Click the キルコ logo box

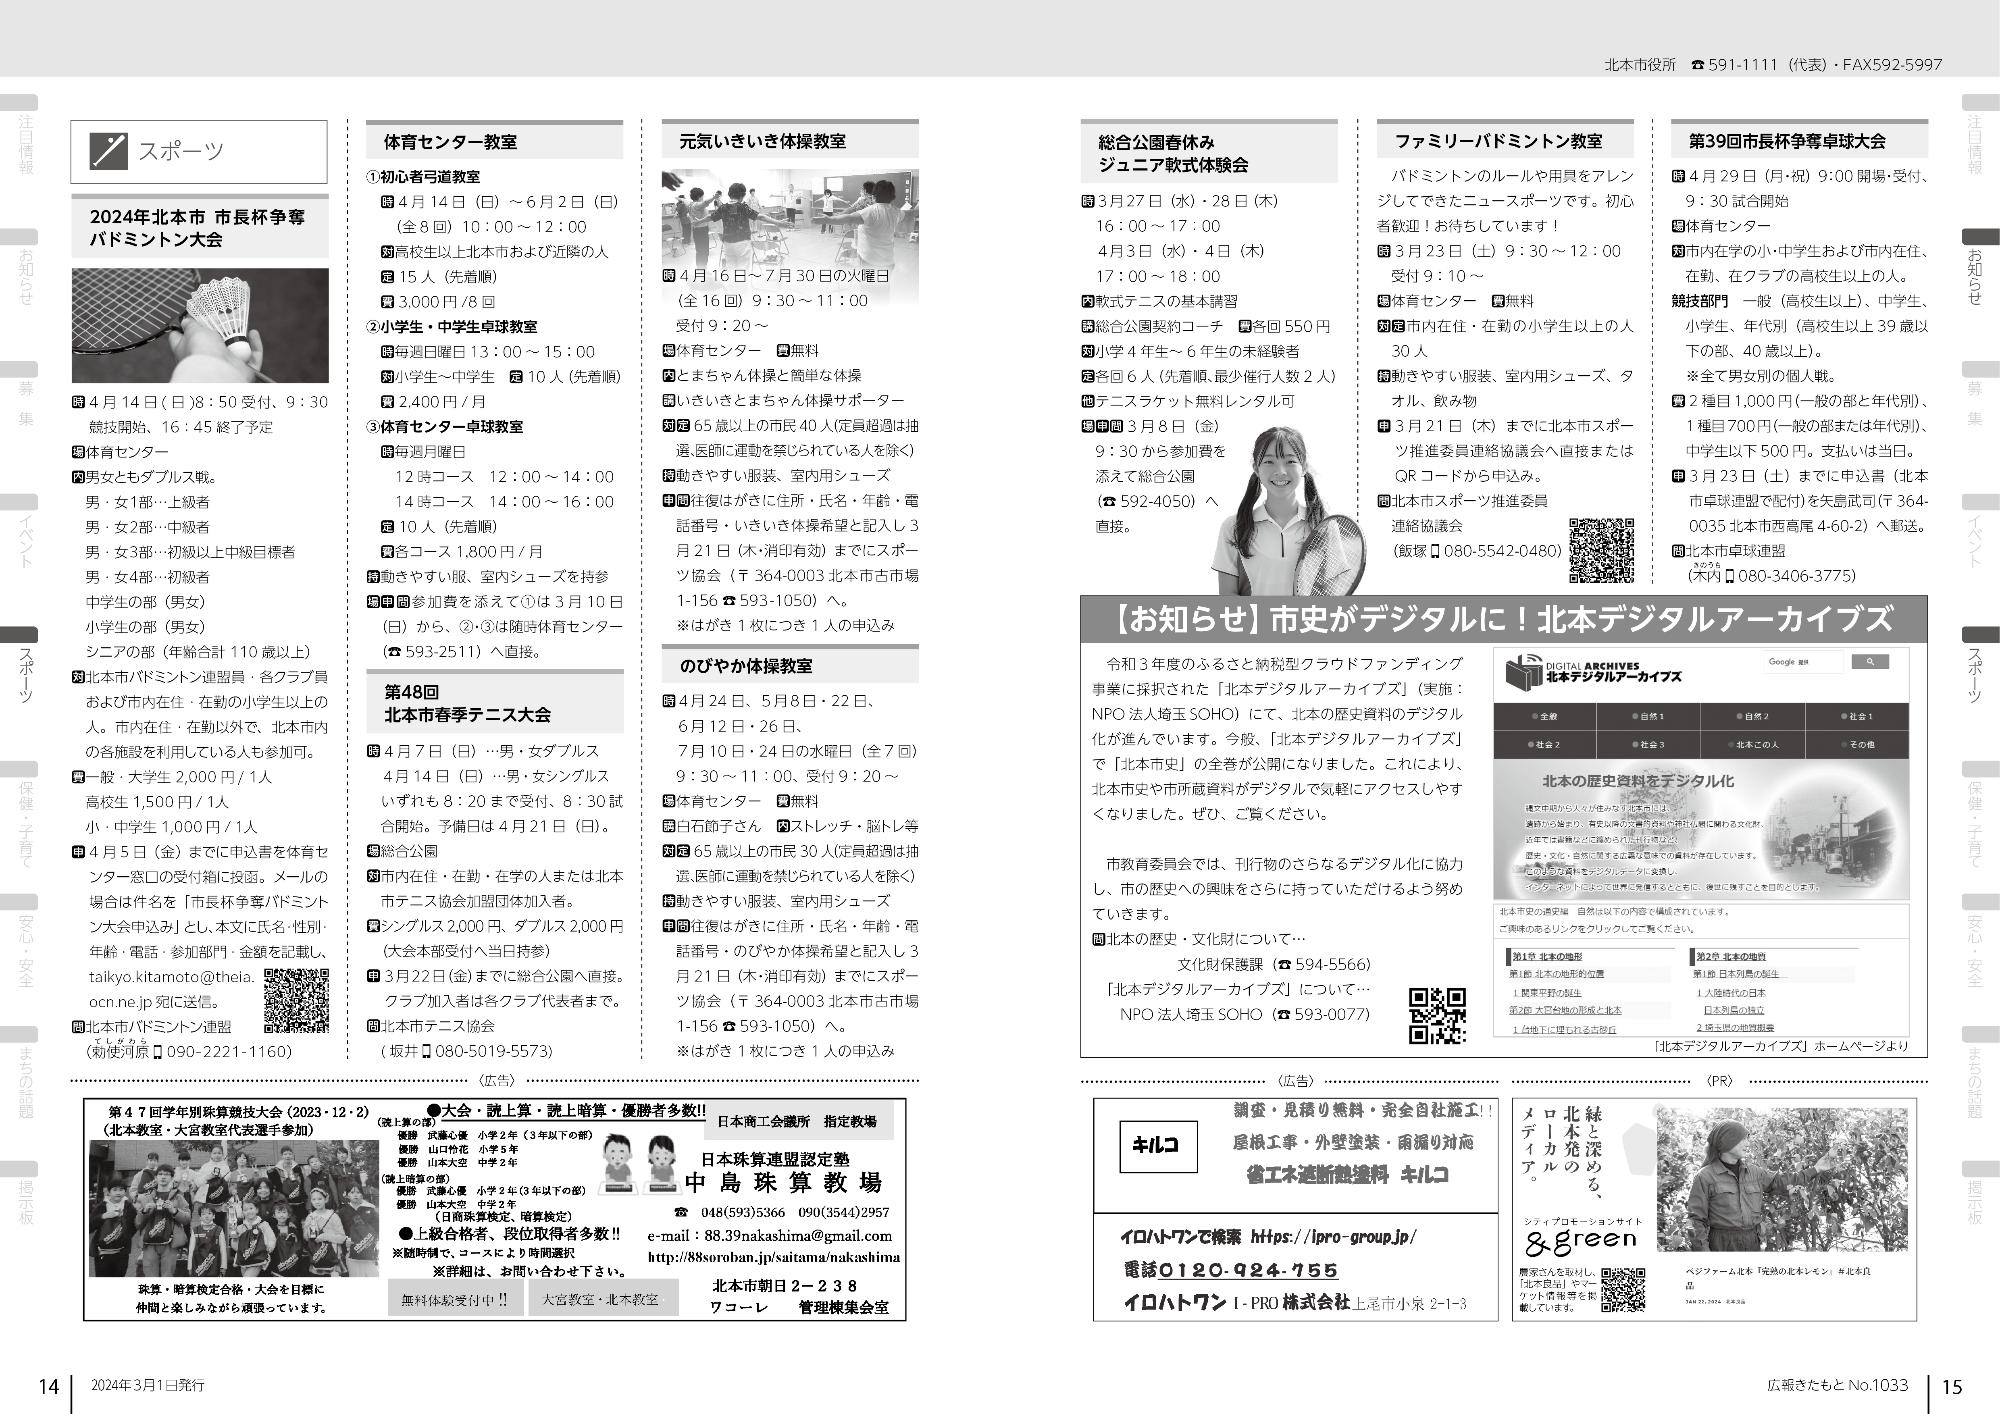pyautogui.click(x=1157, y=1145)
